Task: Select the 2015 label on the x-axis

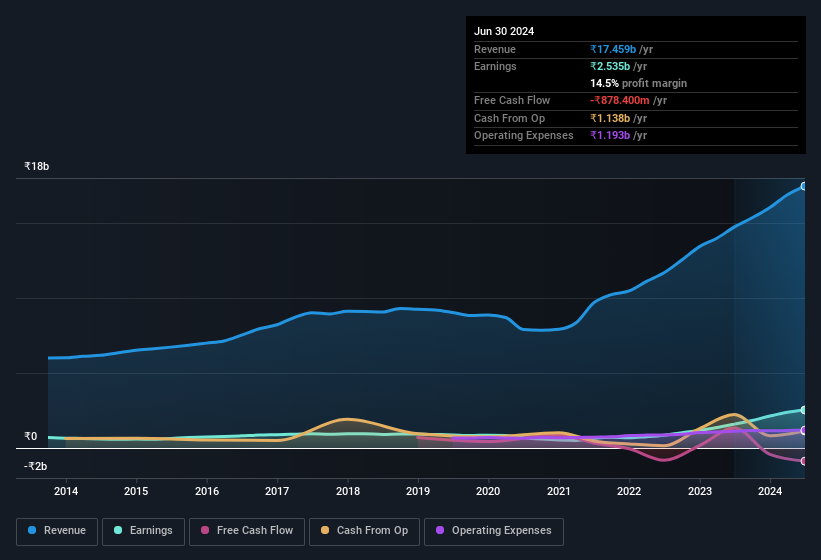Action: pos(136,491)
